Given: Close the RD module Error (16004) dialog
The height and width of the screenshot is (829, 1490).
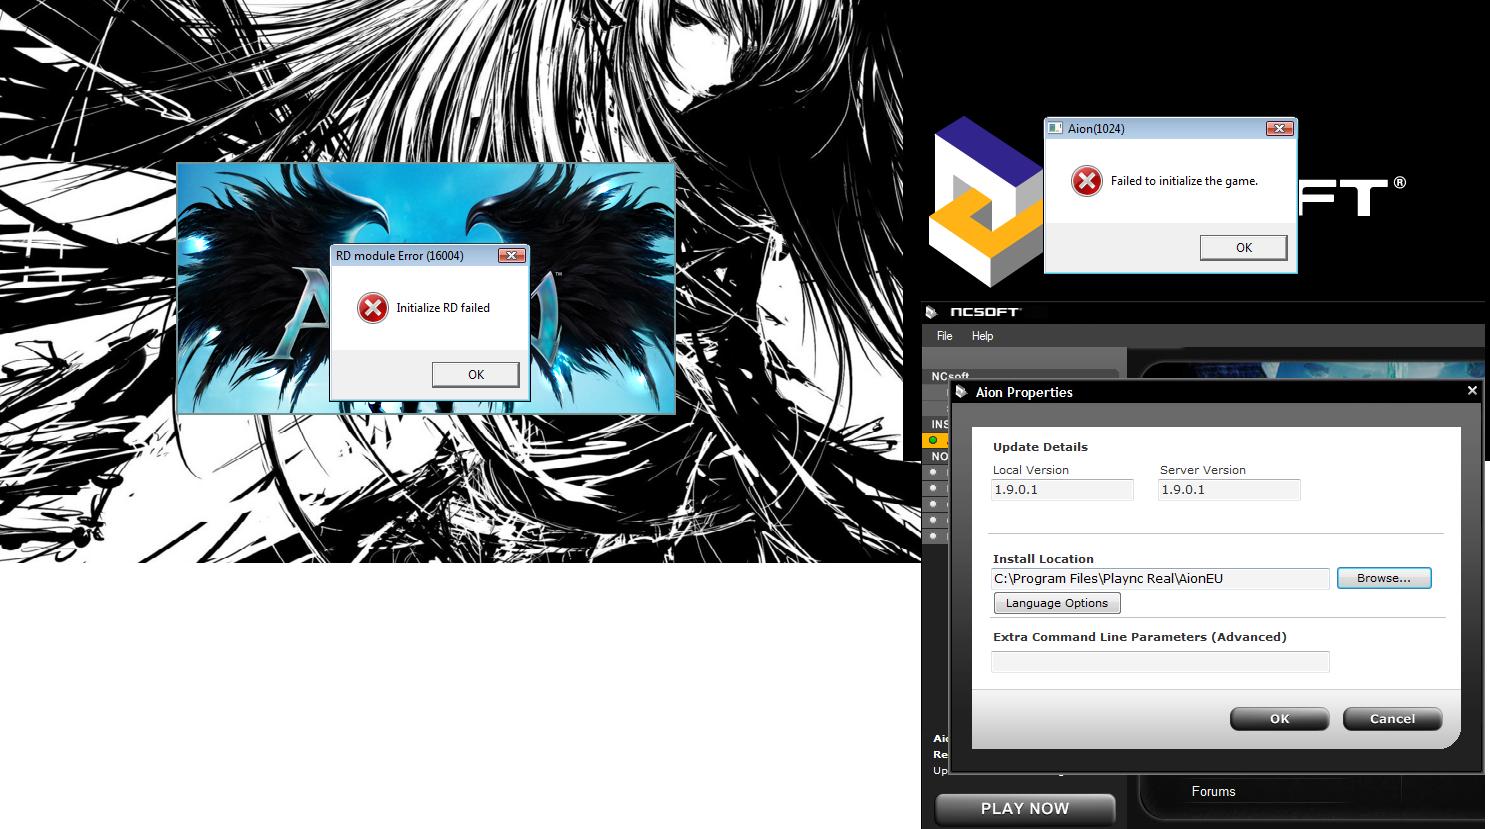Looking at the screenshot, I should (x=511, y=256).
